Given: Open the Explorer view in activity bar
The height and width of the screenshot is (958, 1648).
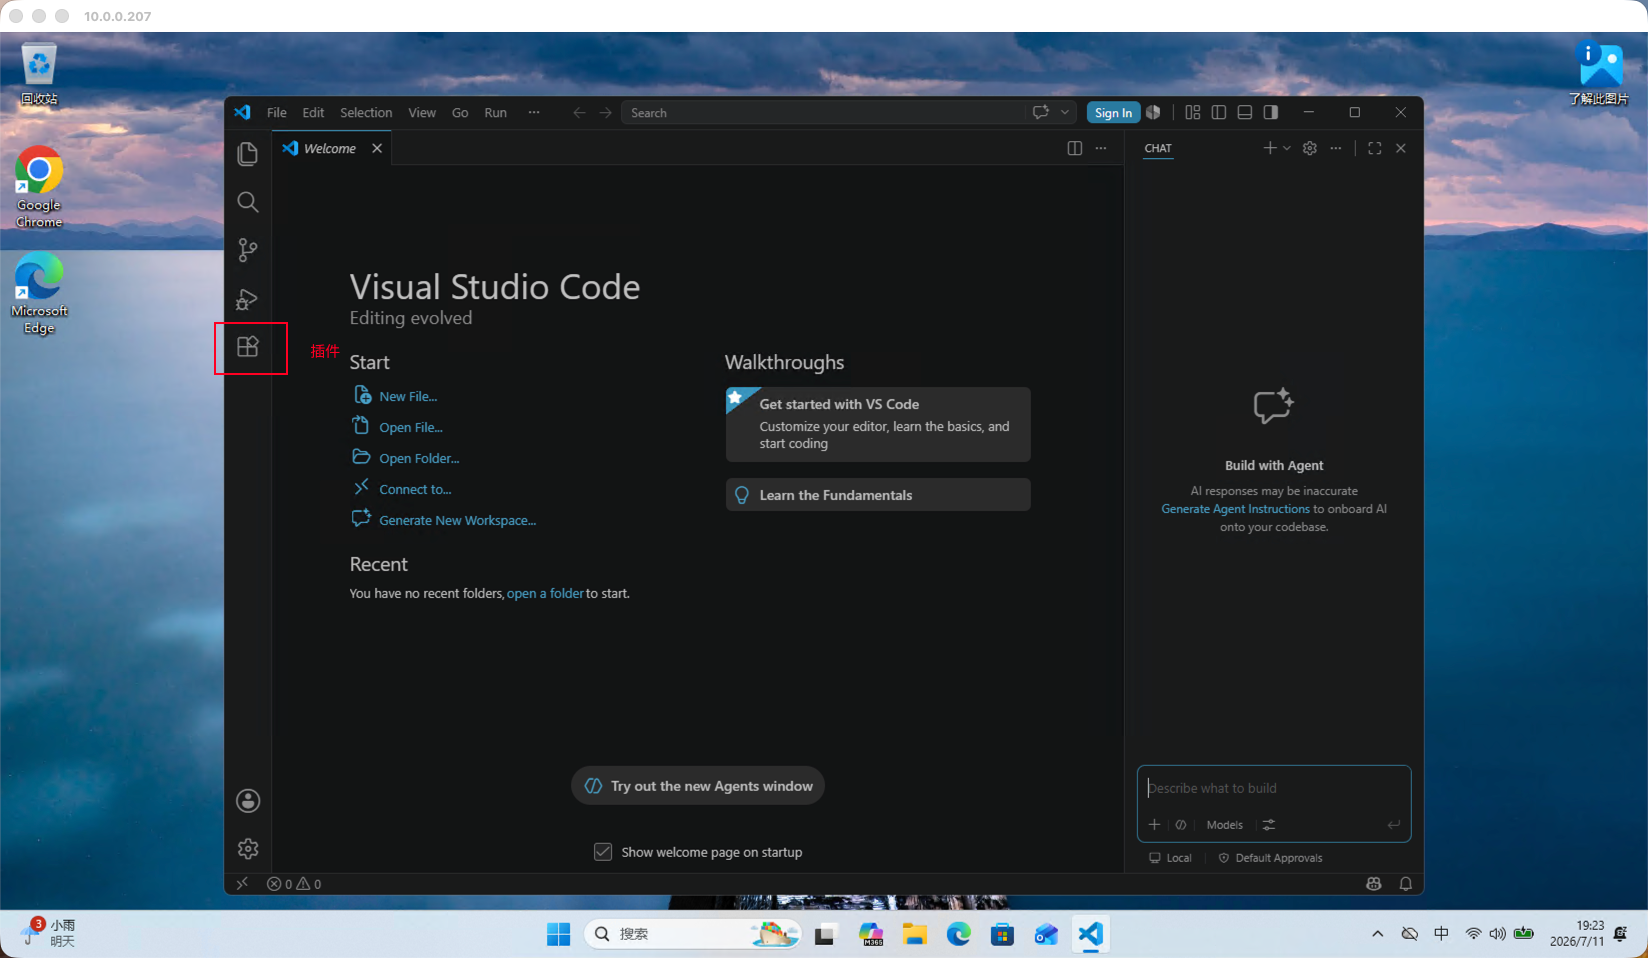Looking at the screenshot, I should coord(248,154).
